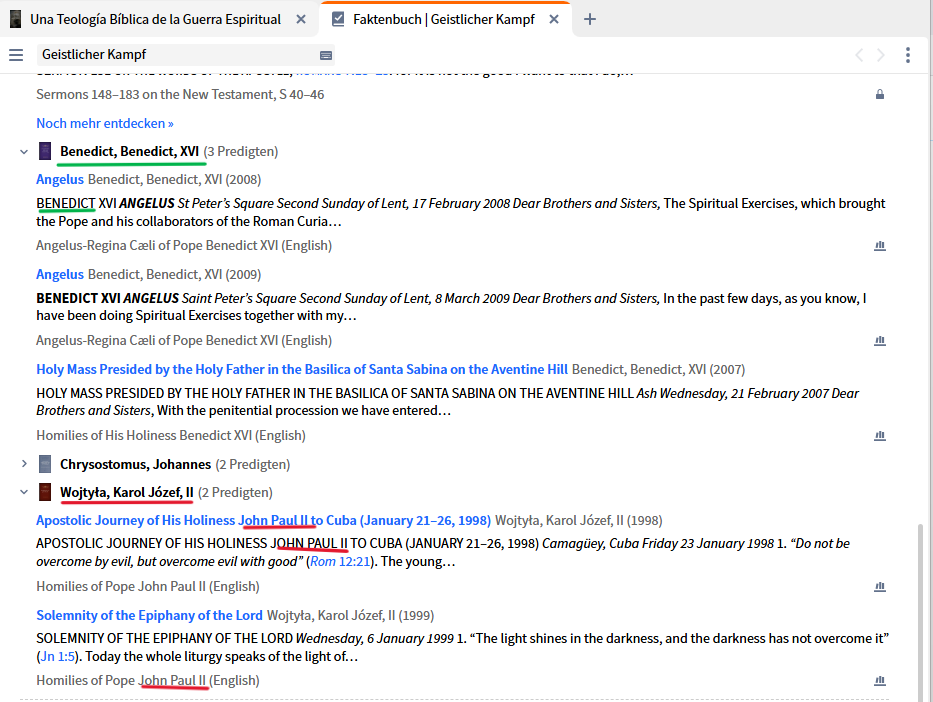Screen dimensions: 933x702
Task: Click the lock icon beside Sermons 148–183
Action: [879, 94]
